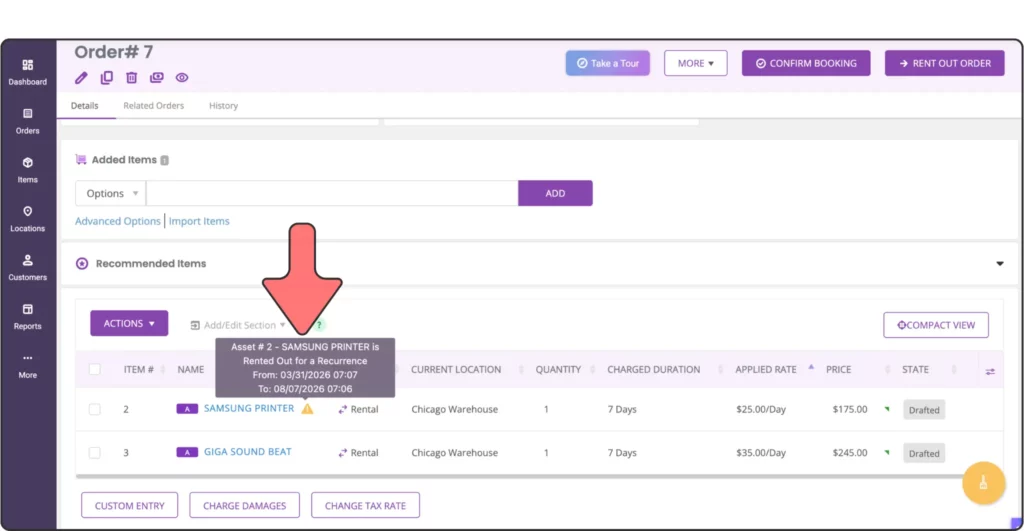Click the CHARGE DAMAGES button
Image resolution: width=1024 pixels, height=531 pixels.
[x=244, y=506]
